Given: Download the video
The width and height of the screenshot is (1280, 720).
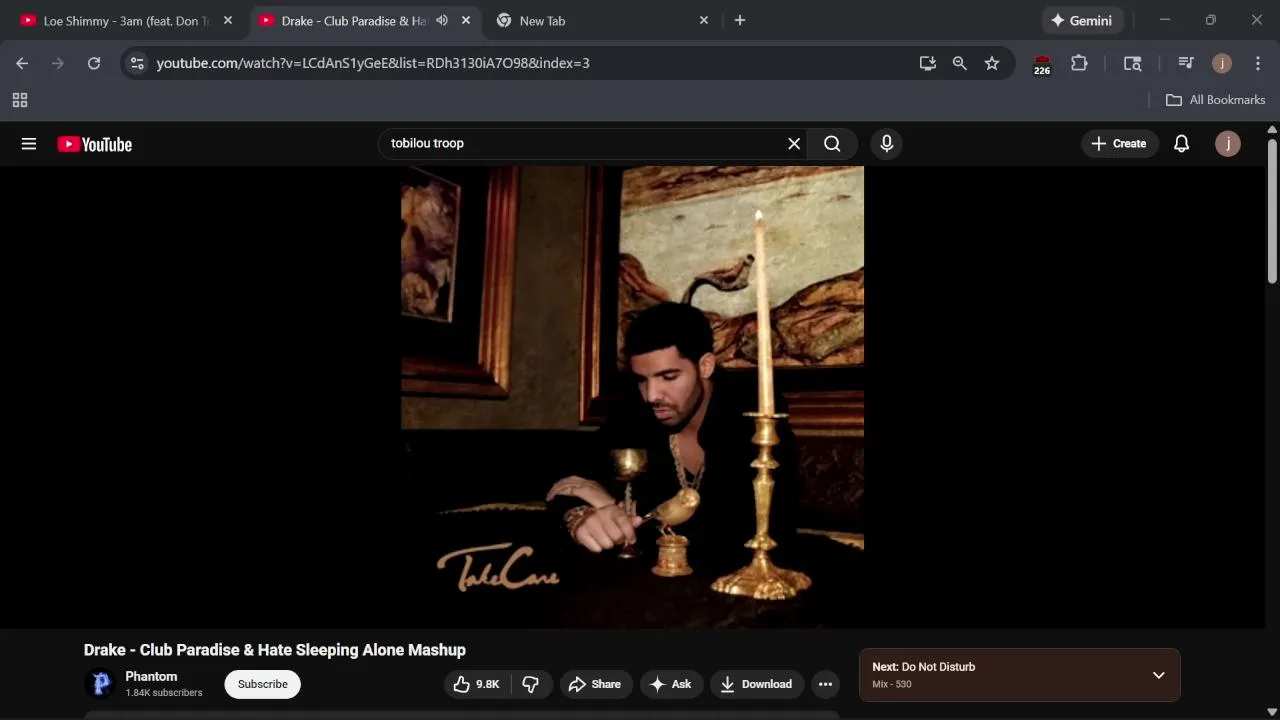Looking at the screenshot, I should pyautogui.click(x=757, y=684).
